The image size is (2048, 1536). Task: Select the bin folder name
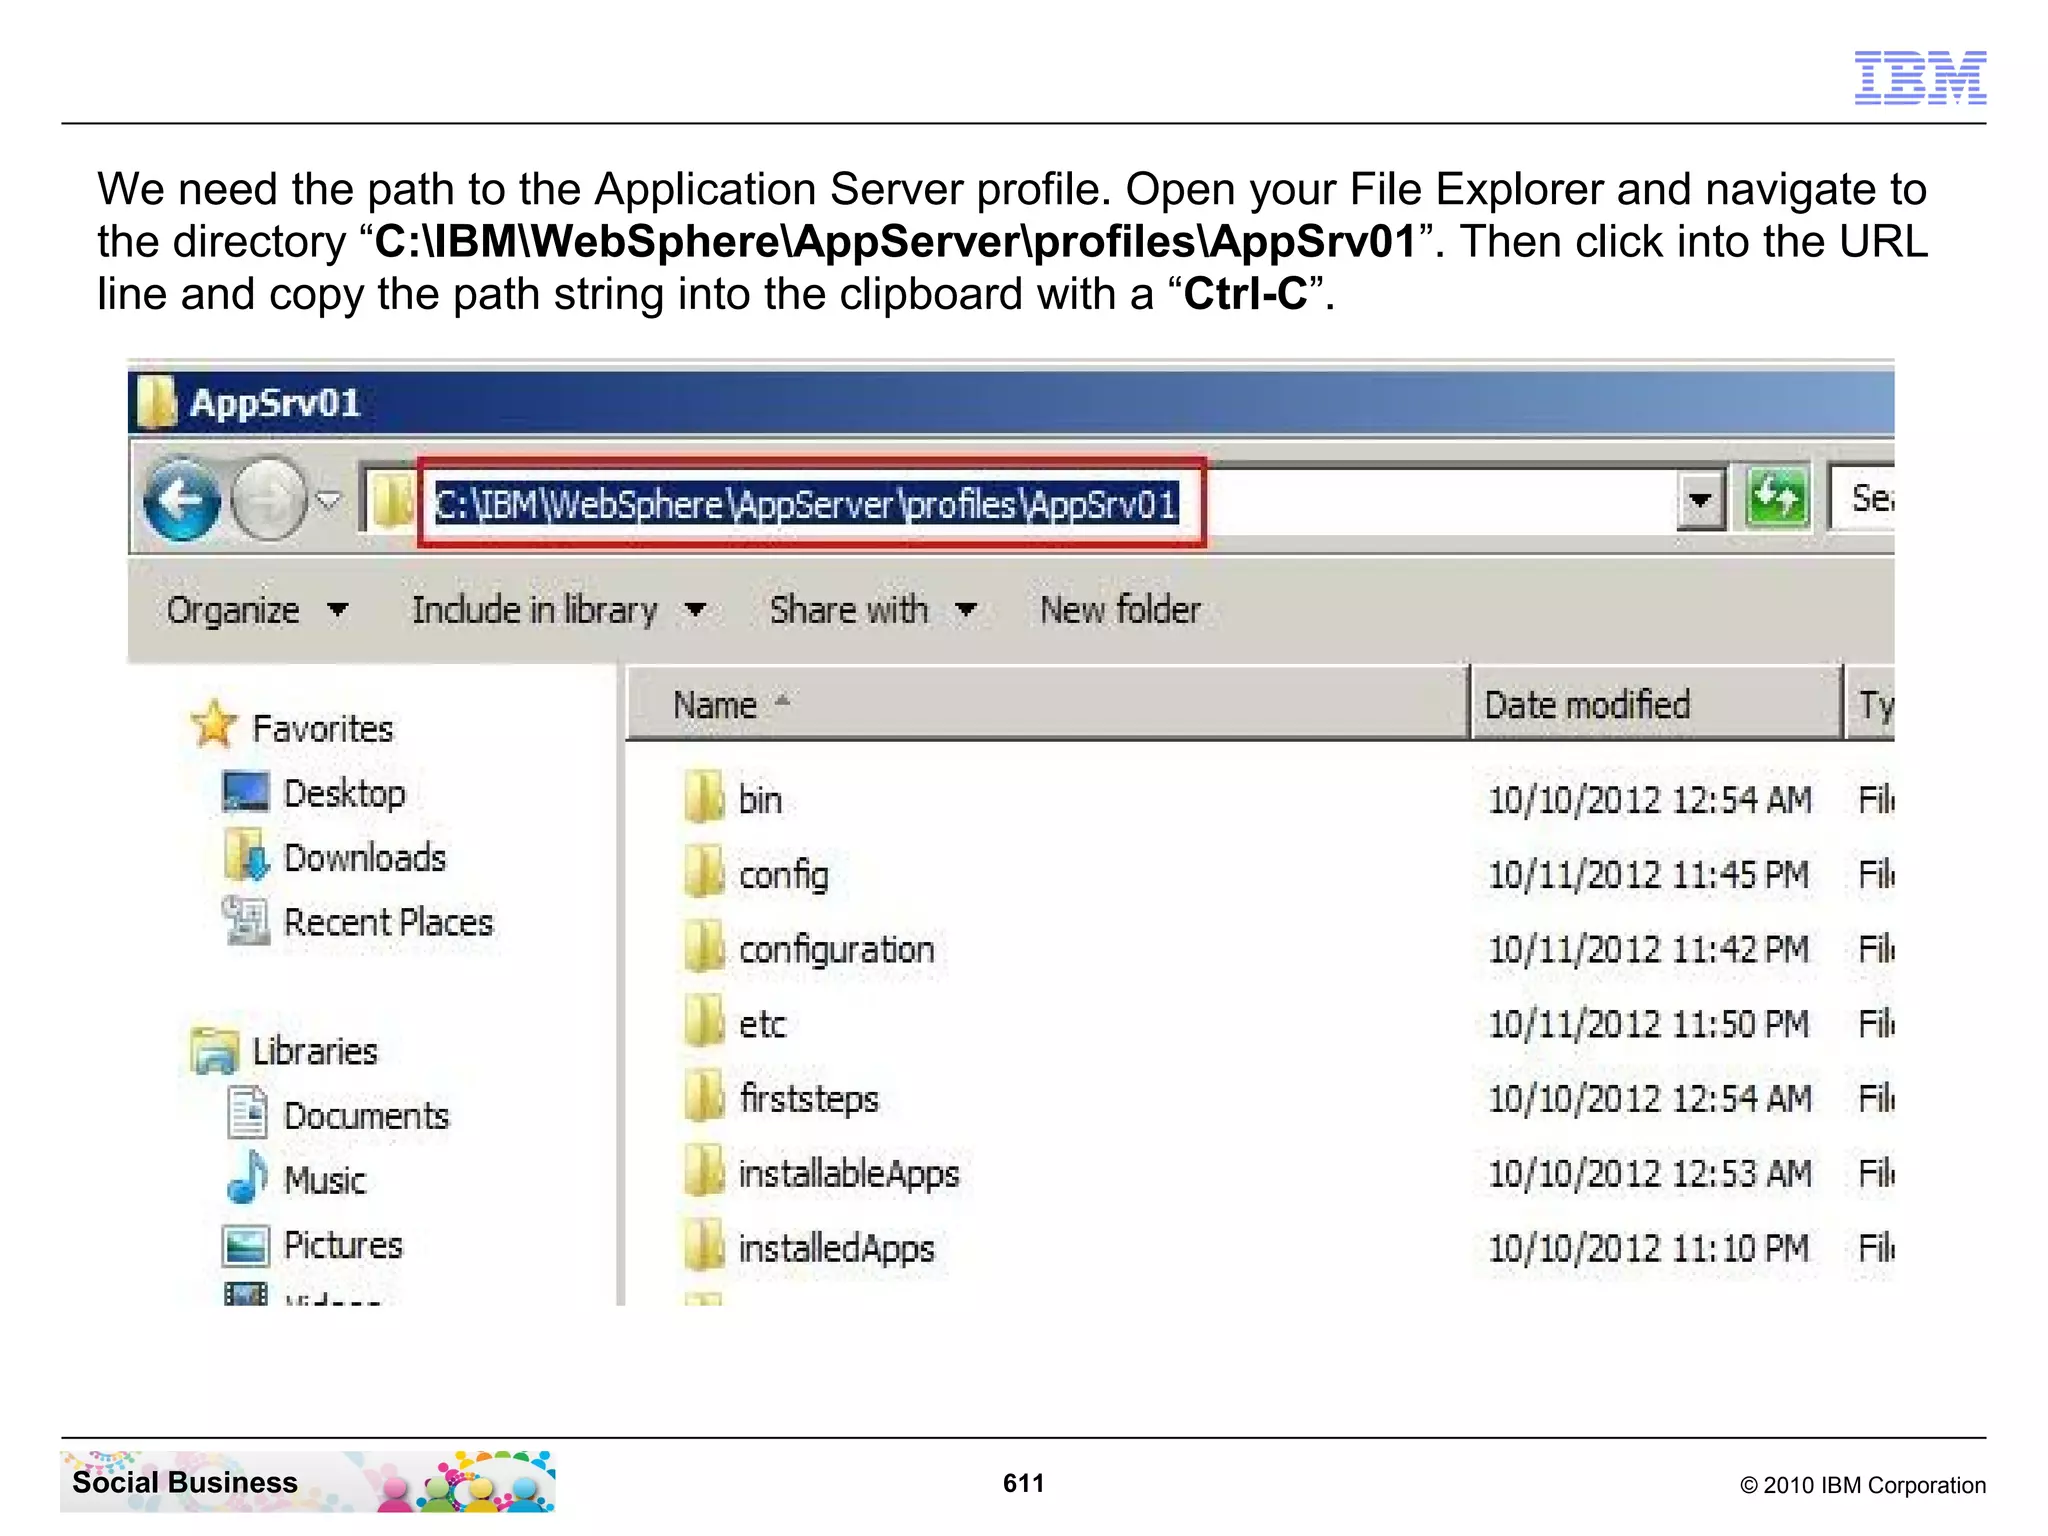pos(760,800)
